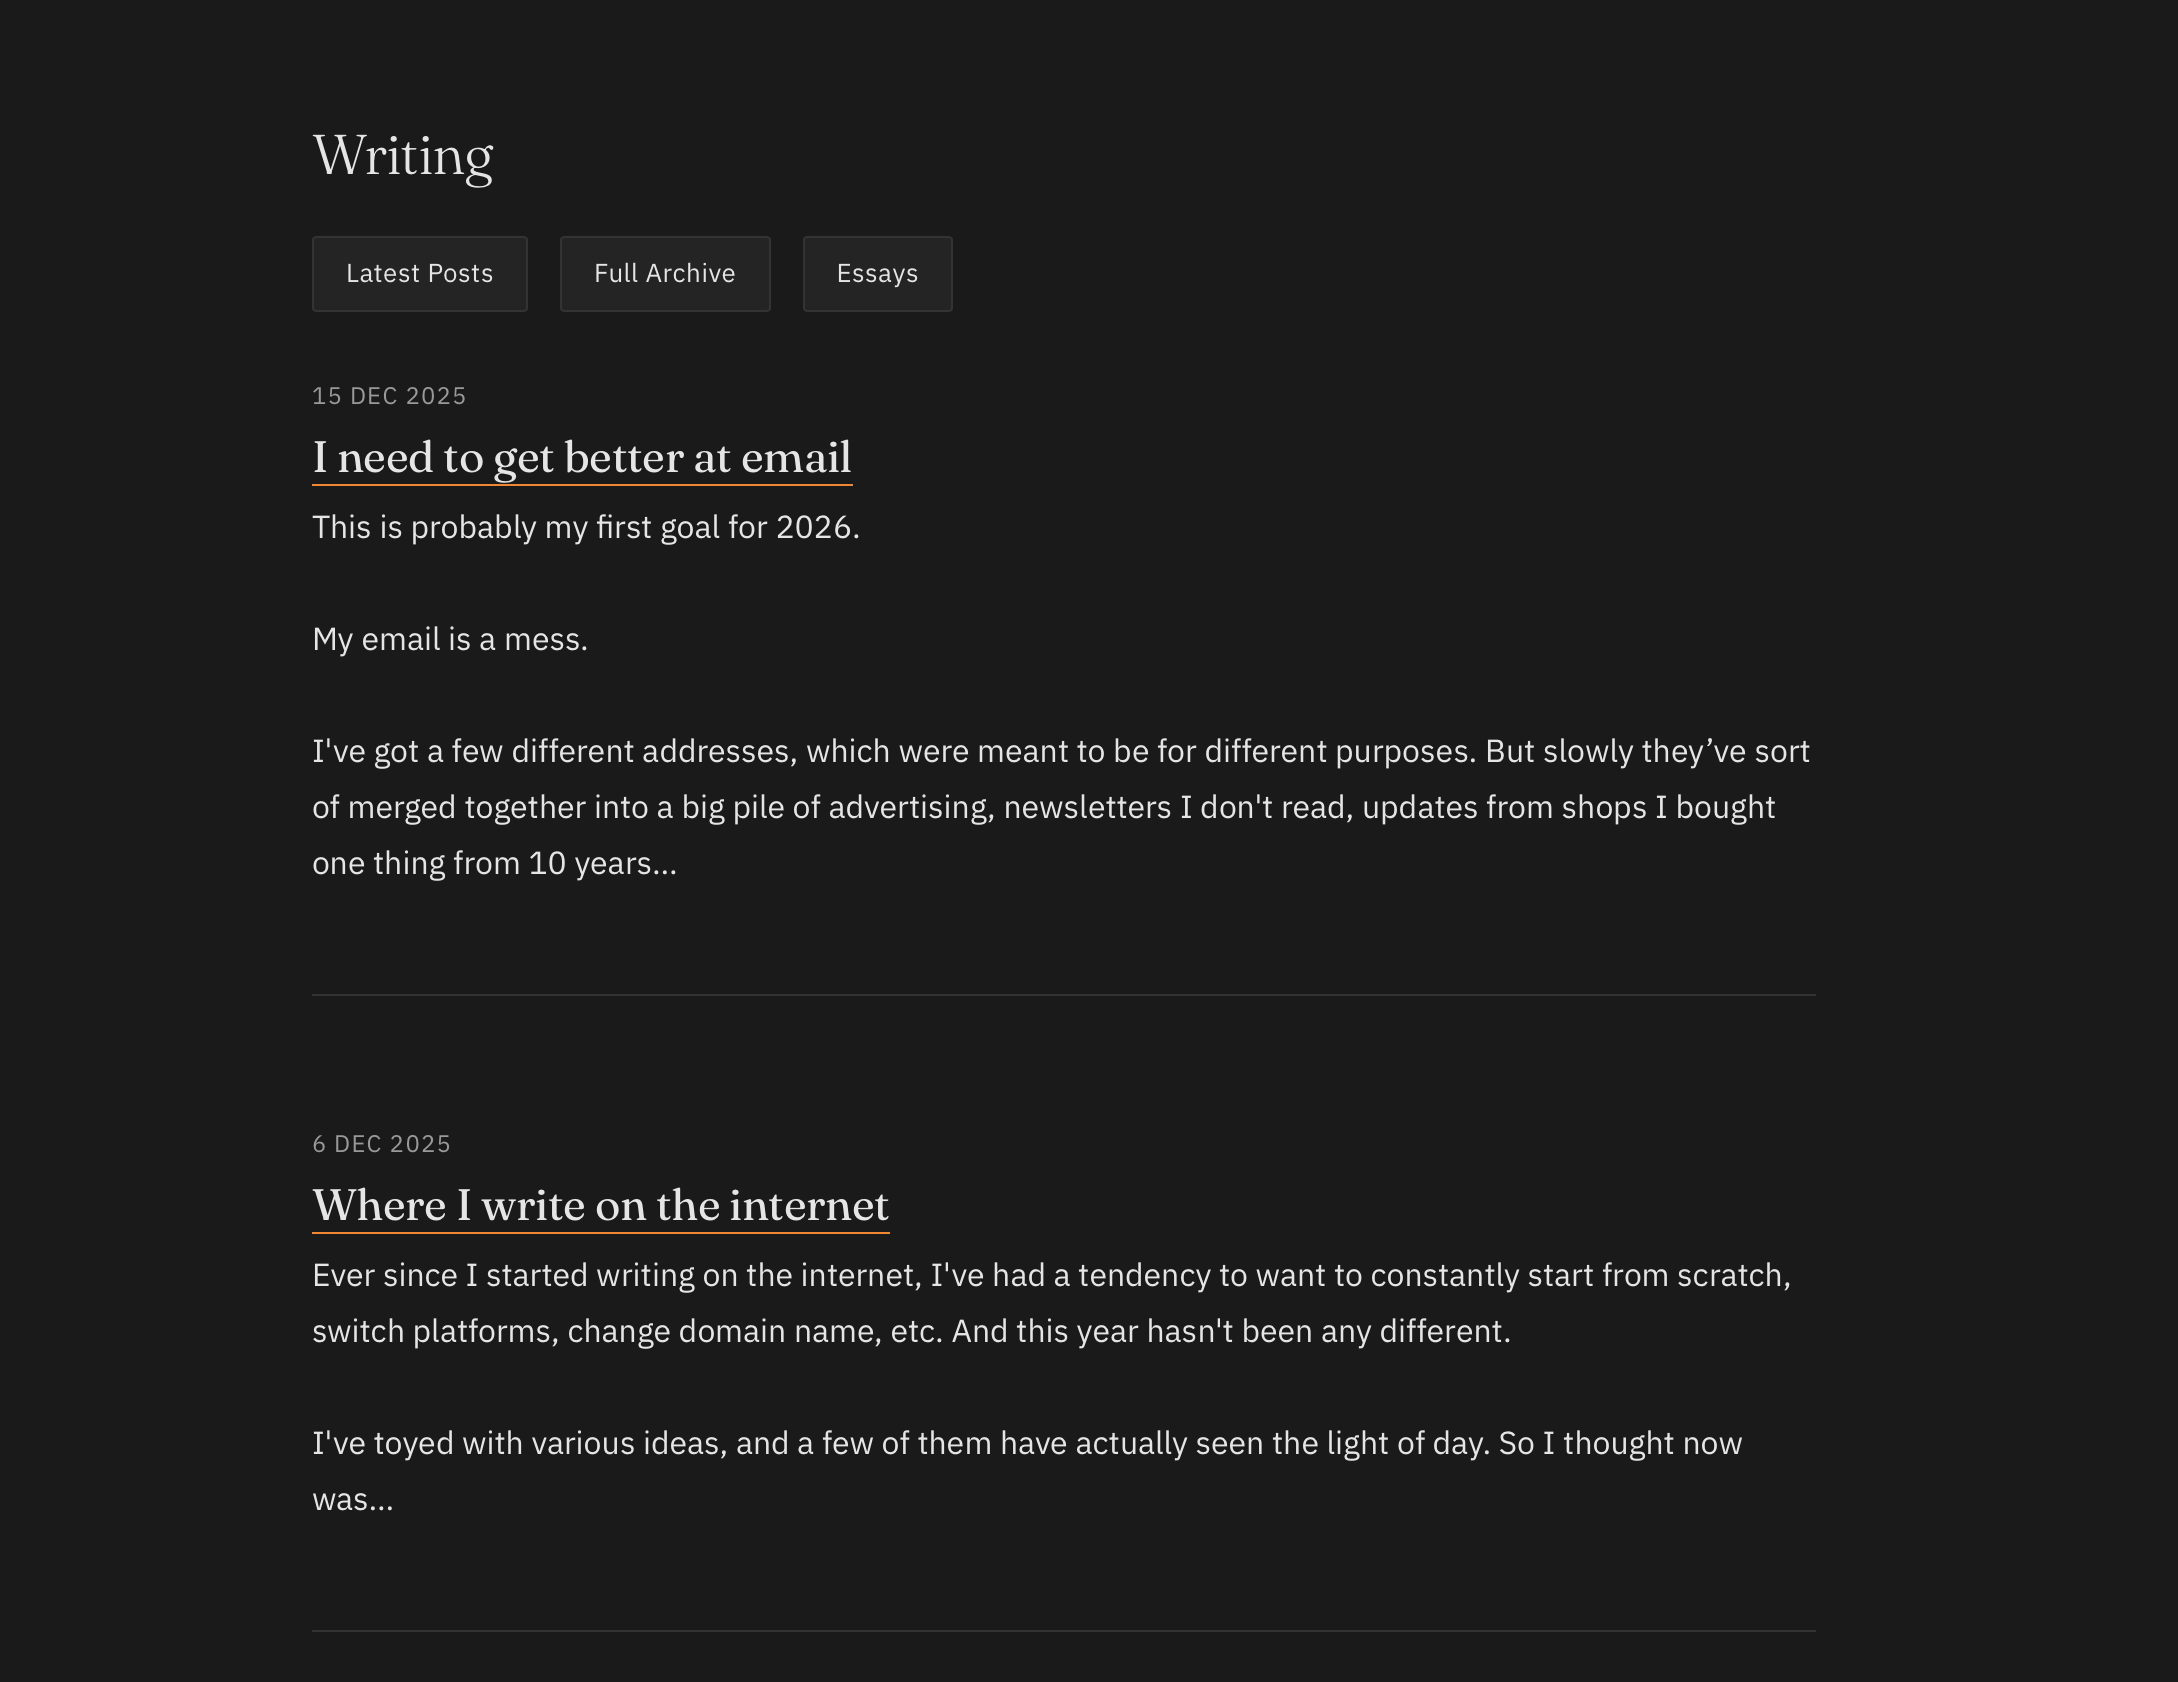Click the 'My email is a mess.' line
Screen dimensions: 2178x1682
tap(449, 639)
